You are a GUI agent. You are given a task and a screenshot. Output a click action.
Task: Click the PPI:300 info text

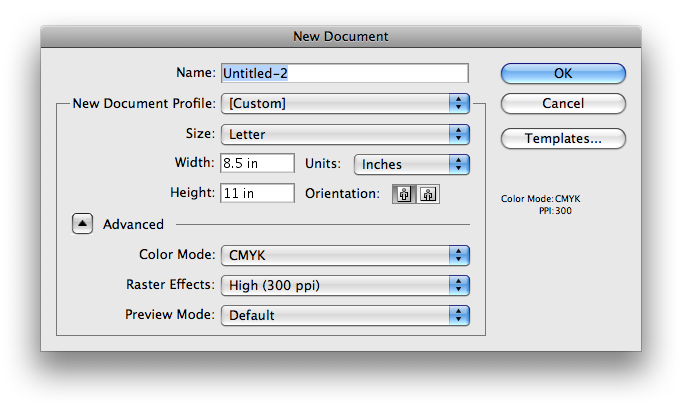coord(555,211)
